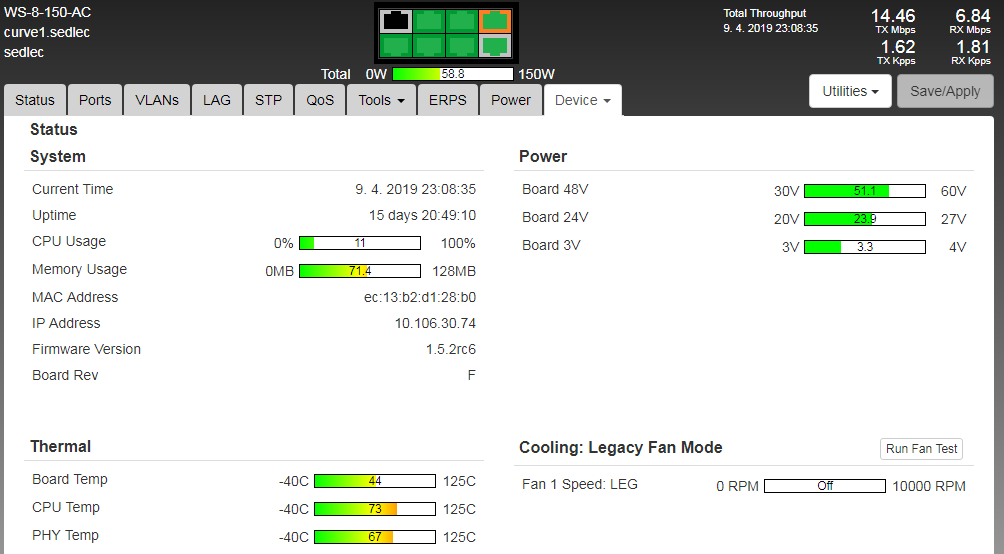Click the CPU Temp gauge bar
This screenshot has height=554, width=1004.
coord(375,509)
